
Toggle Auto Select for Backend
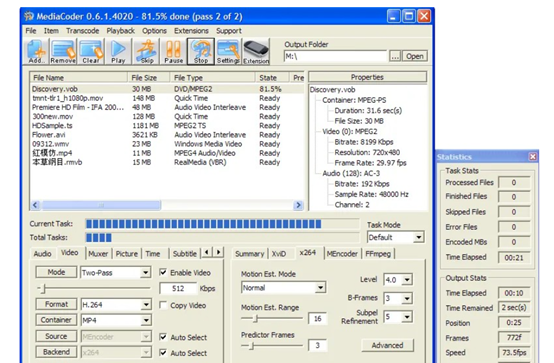[163, 352]
